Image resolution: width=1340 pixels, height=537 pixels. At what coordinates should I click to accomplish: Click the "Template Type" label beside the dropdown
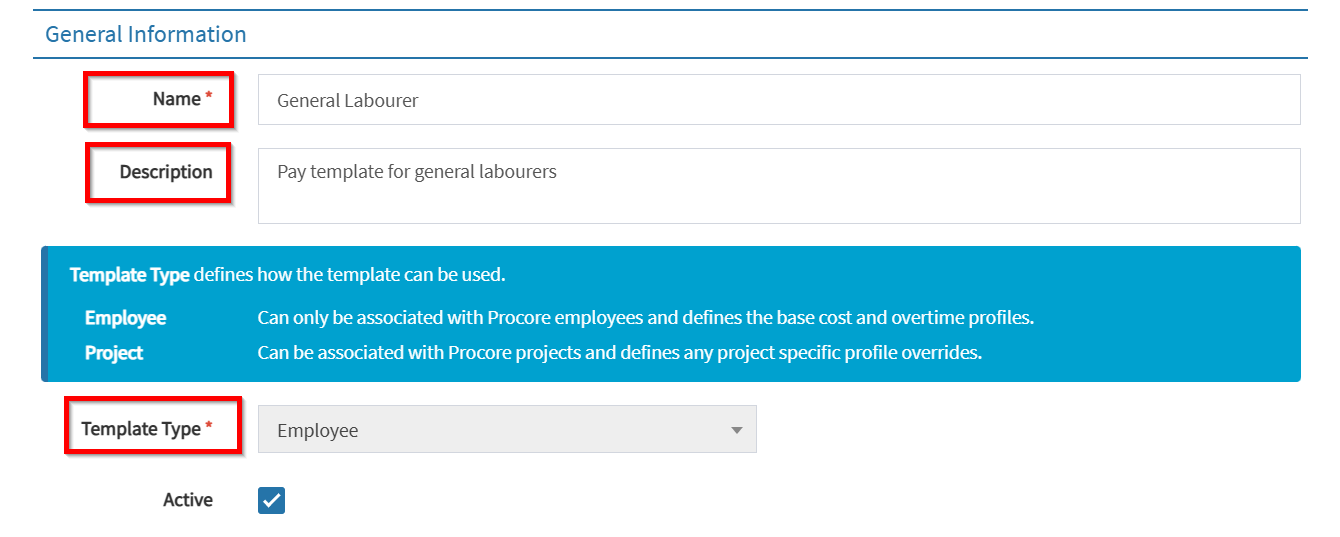tap(141, 429)
